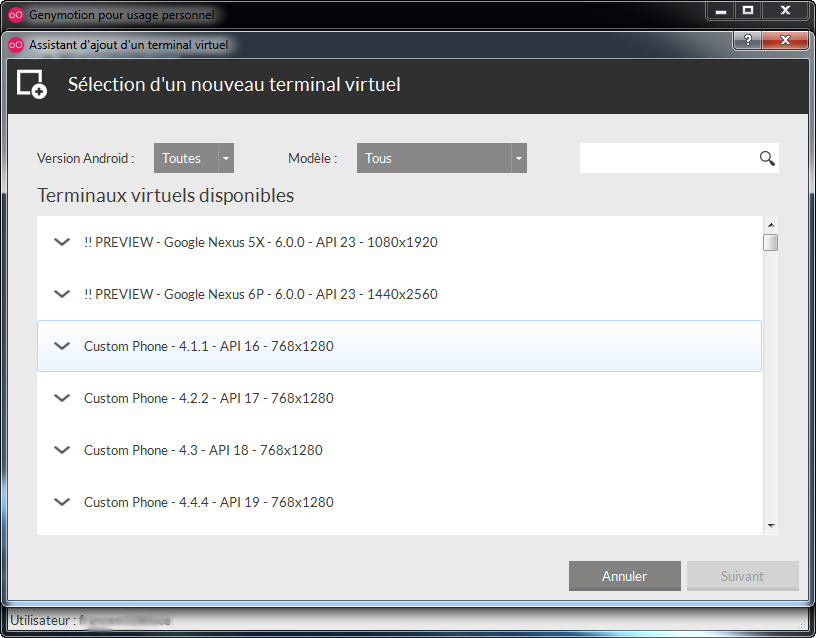This screenshot has width=816, height=638.
Task: Open the help question mark button
Action: pos(747,40)
